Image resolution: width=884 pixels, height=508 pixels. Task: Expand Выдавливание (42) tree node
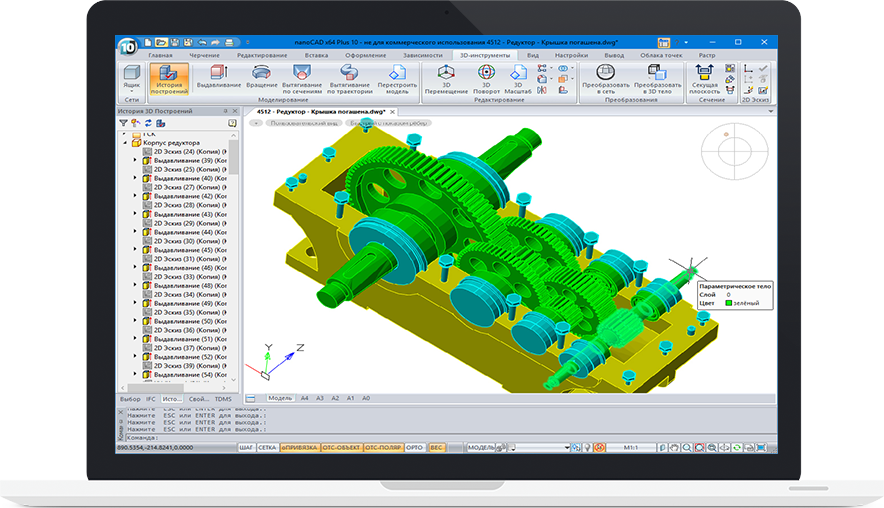point(135,196)
